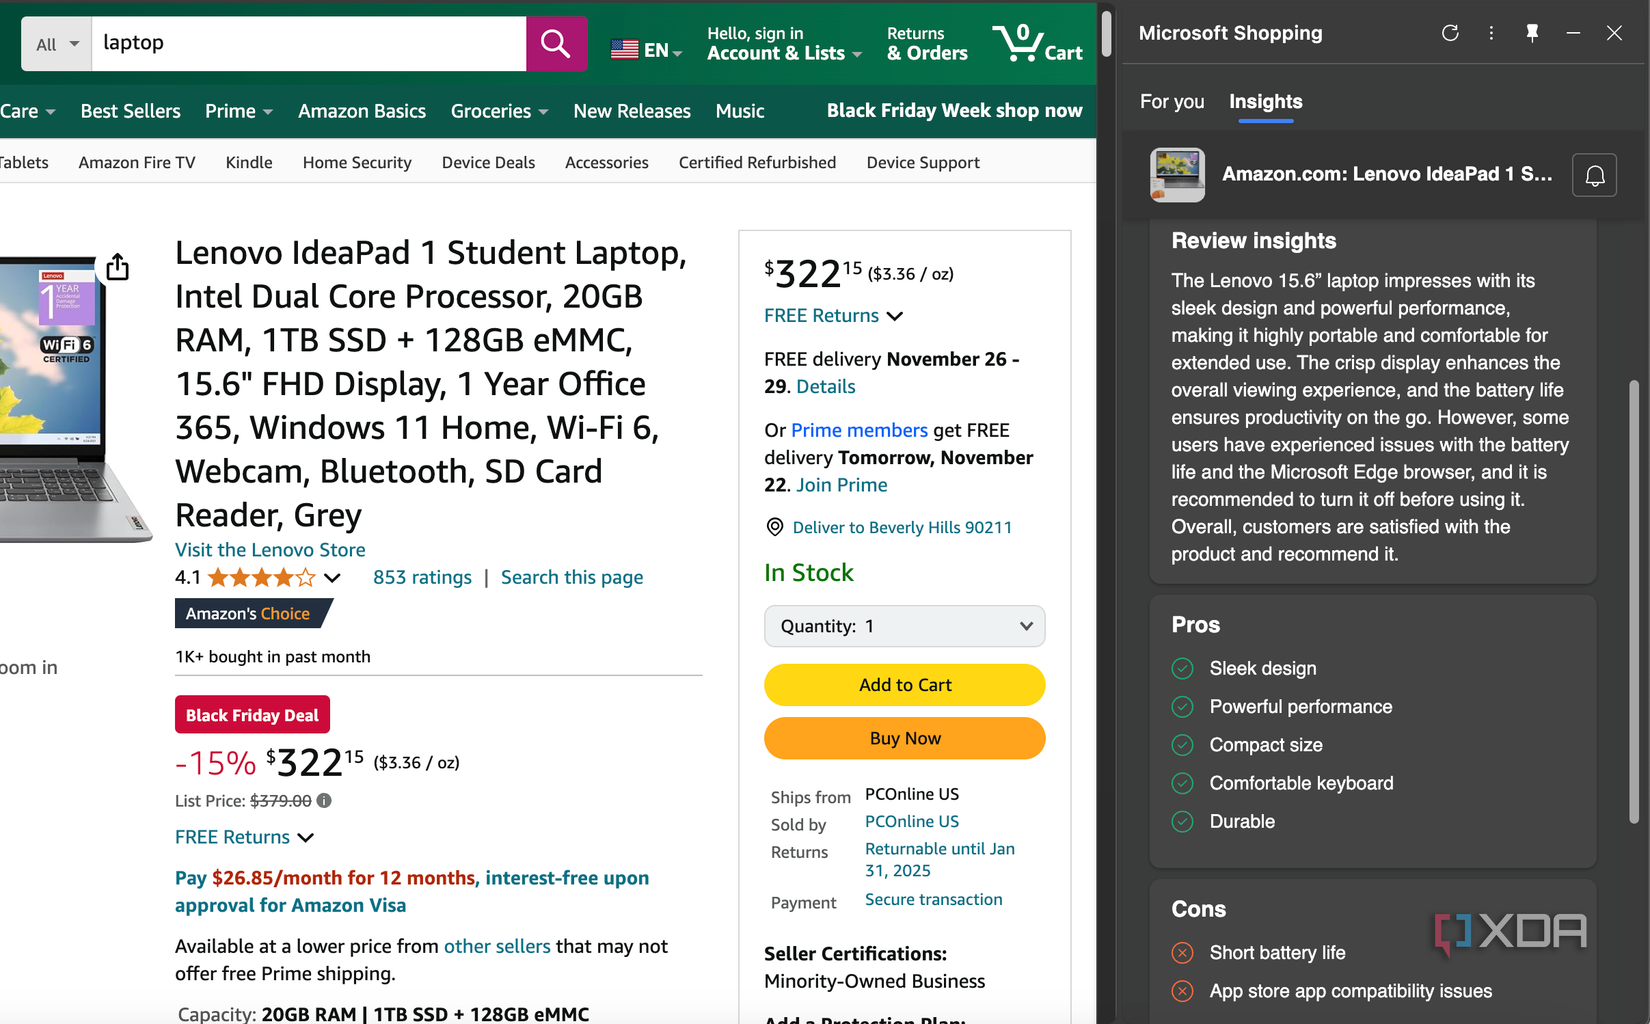The width and height of the screenshot is (1650, 1024).
Task: Open PCOnline US seller link
Action: 912,821
